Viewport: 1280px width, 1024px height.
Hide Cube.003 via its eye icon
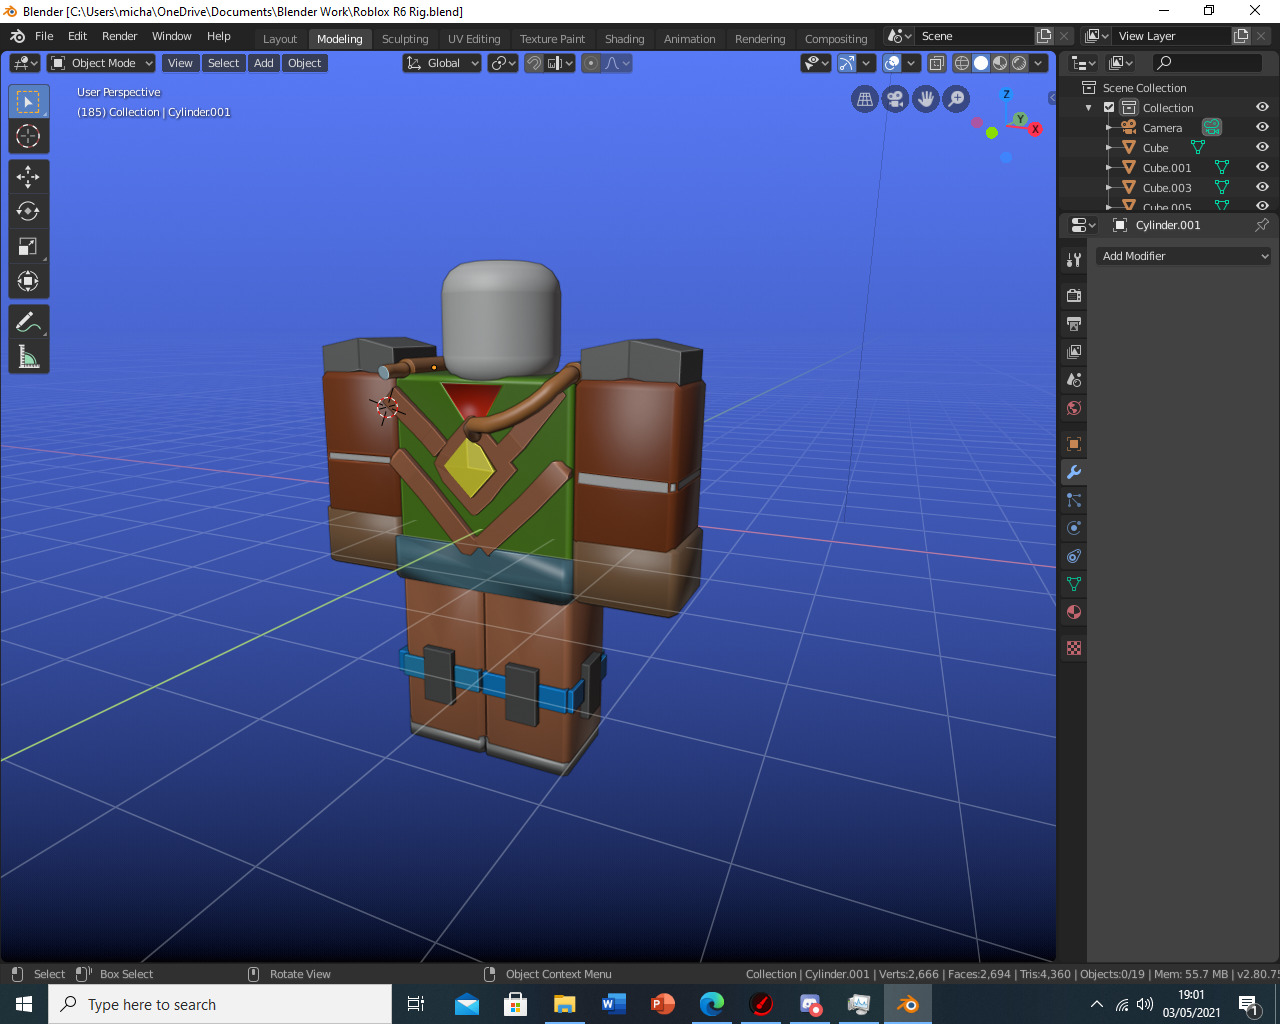[x=1262, y=187]
